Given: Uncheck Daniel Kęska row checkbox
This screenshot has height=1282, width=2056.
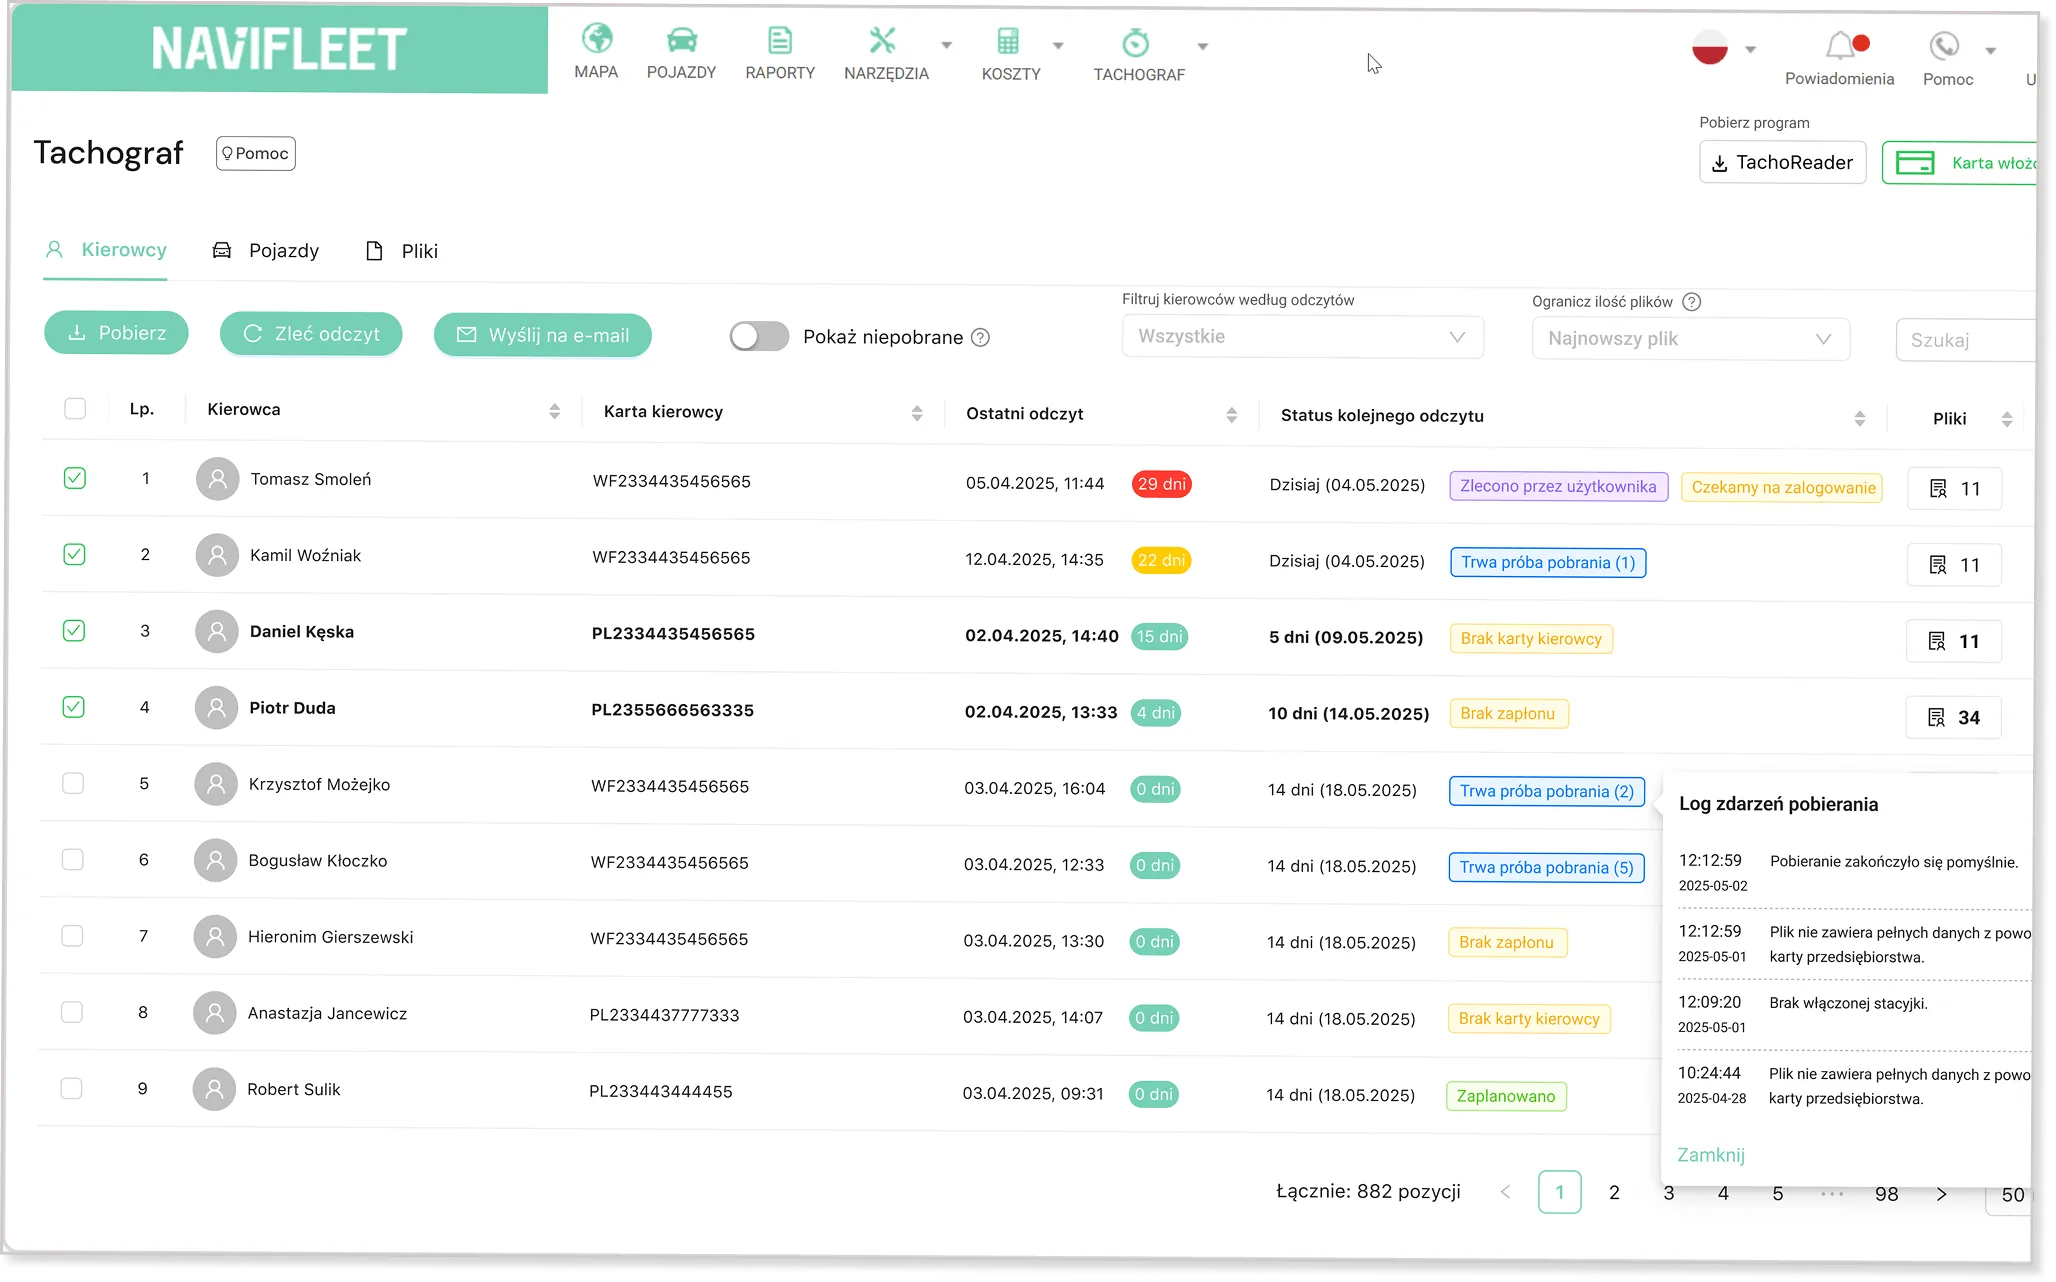Looking at the screenshot, I should coord(74,630).
